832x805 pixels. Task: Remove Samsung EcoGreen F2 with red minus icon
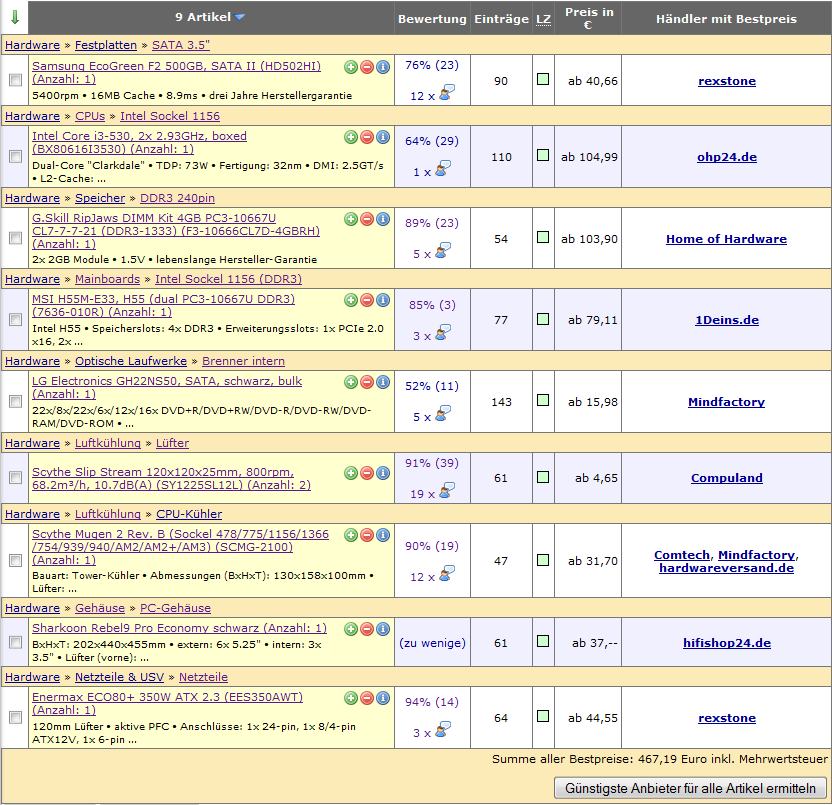click(367, 67)
